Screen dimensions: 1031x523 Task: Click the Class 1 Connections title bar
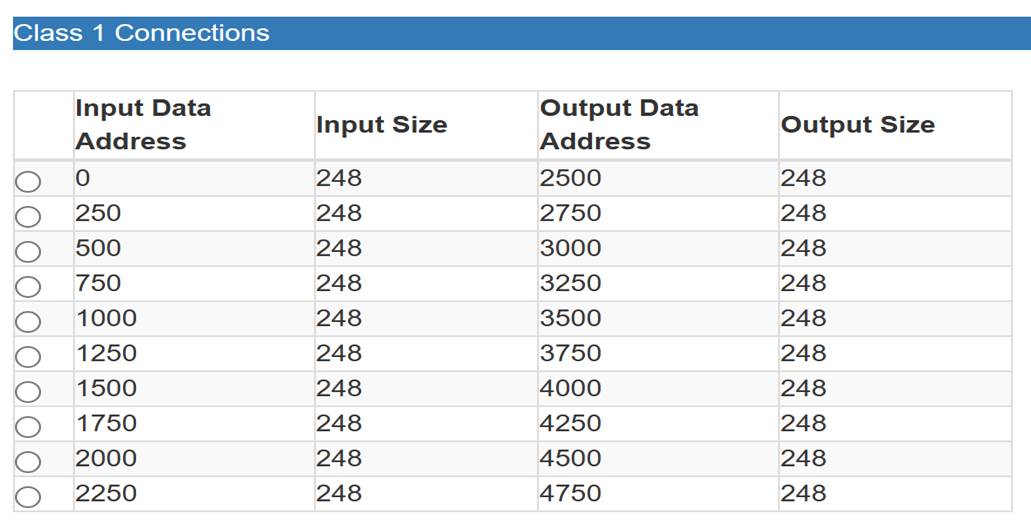[522, 33]
